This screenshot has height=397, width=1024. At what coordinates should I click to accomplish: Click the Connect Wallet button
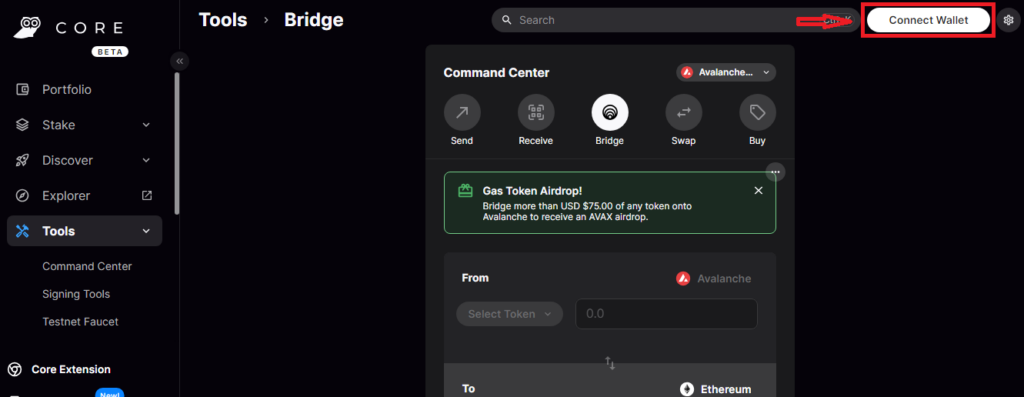[928, 20]
